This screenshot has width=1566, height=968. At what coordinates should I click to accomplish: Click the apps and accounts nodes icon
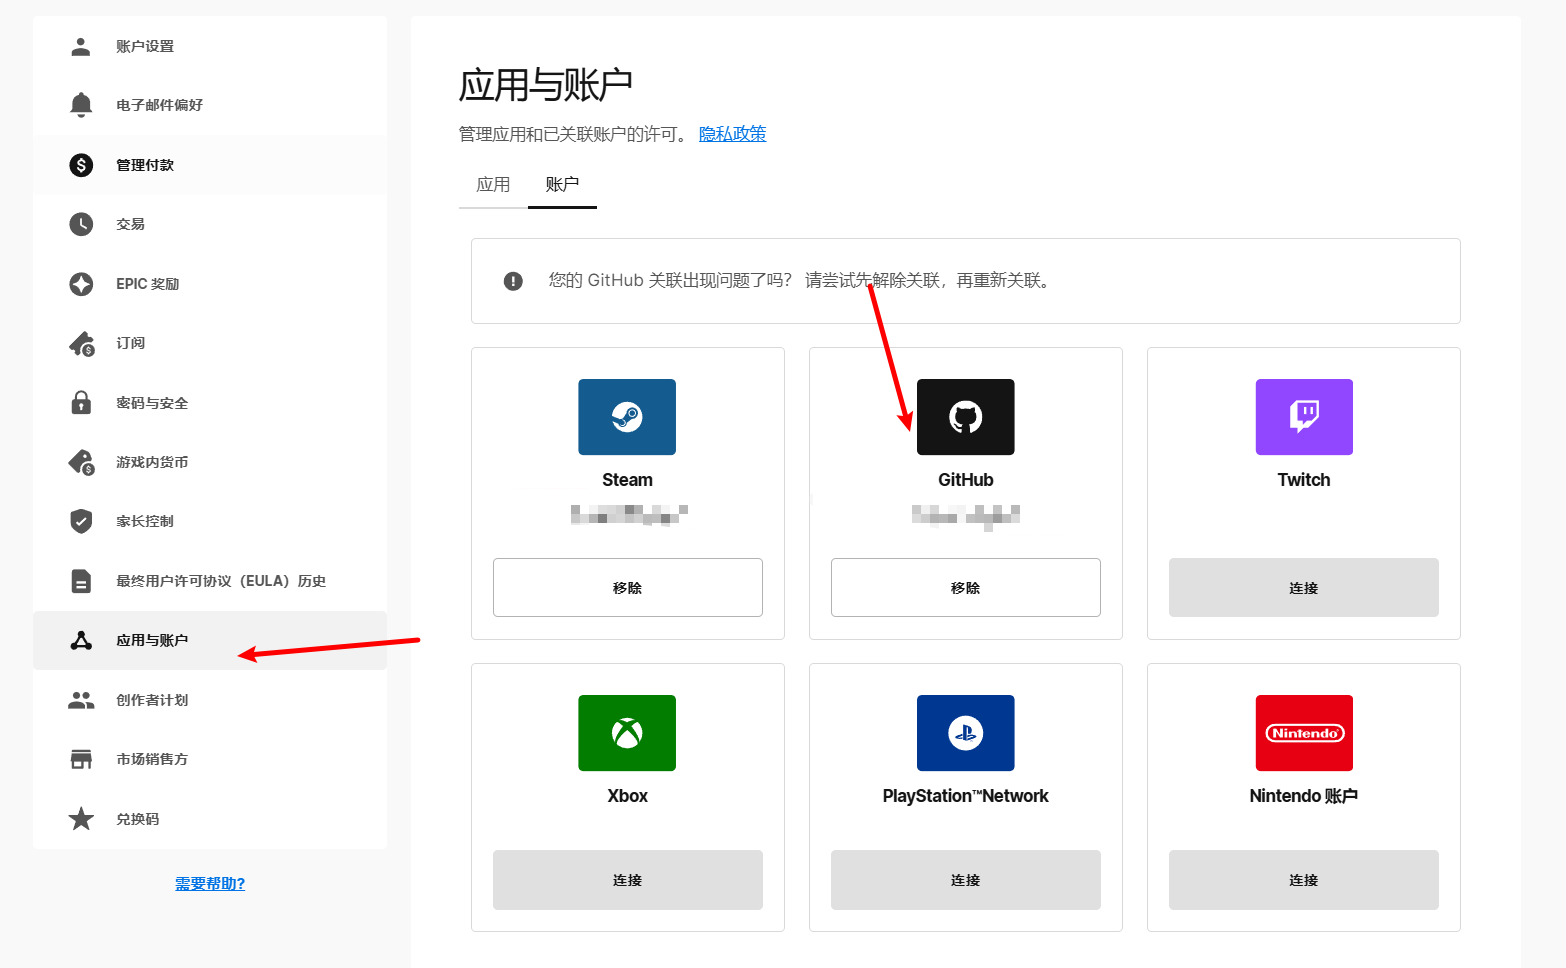tap(81, 640)
